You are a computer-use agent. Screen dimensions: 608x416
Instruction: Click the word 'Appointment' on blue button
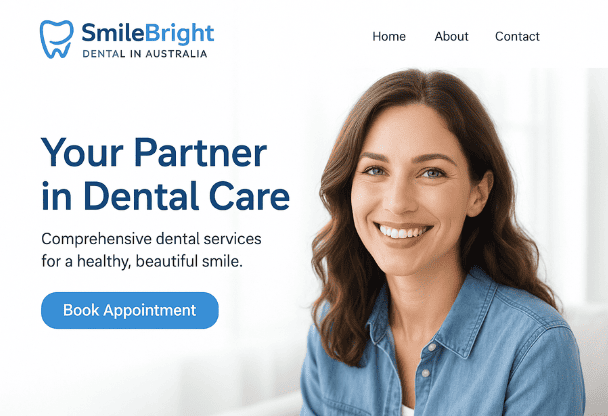coord(150,311)
